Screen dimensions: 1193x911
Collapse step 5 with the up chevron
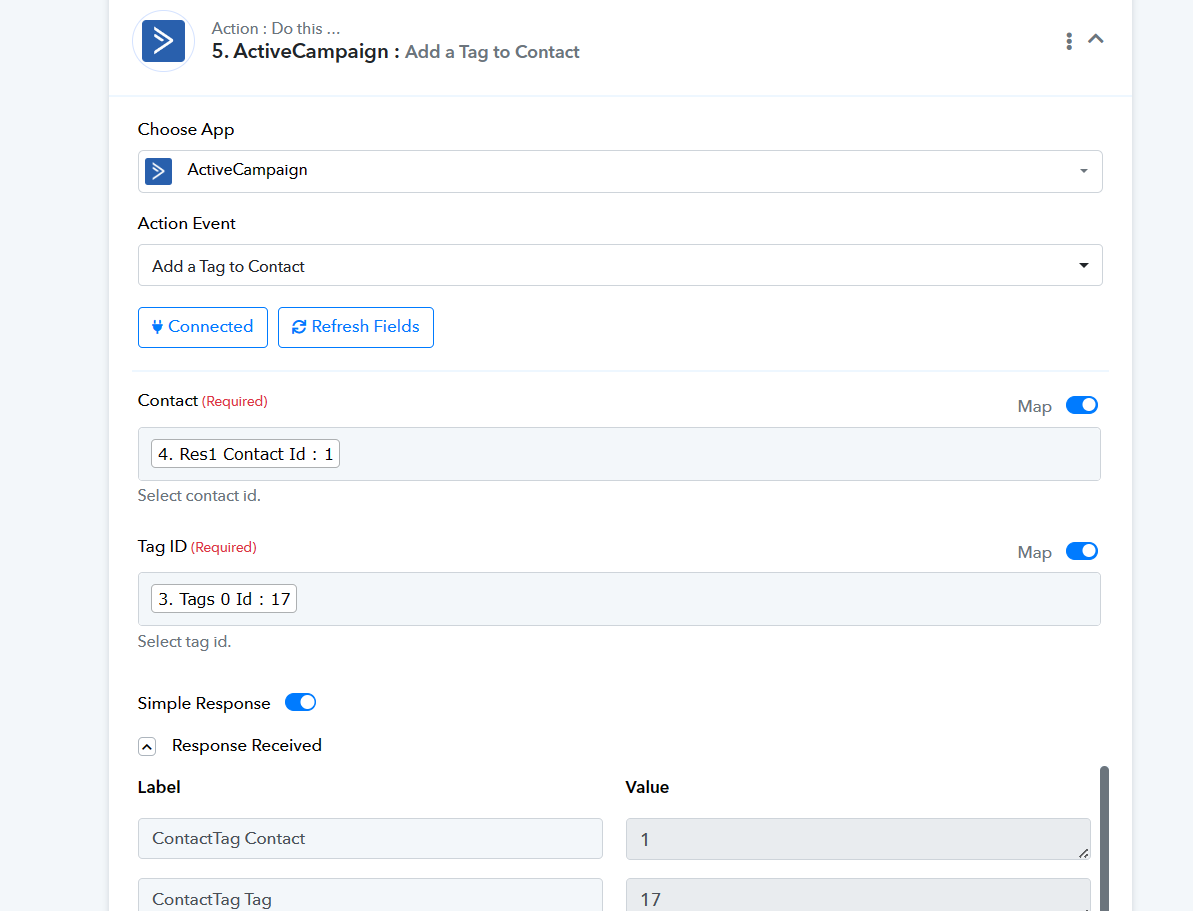tap(1096, 39)
